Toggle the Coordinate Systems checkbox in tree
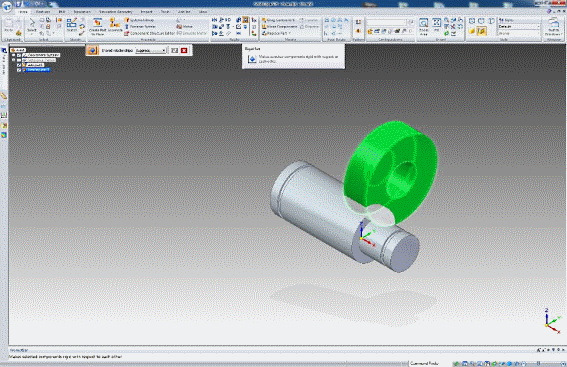 pos(19,55)
